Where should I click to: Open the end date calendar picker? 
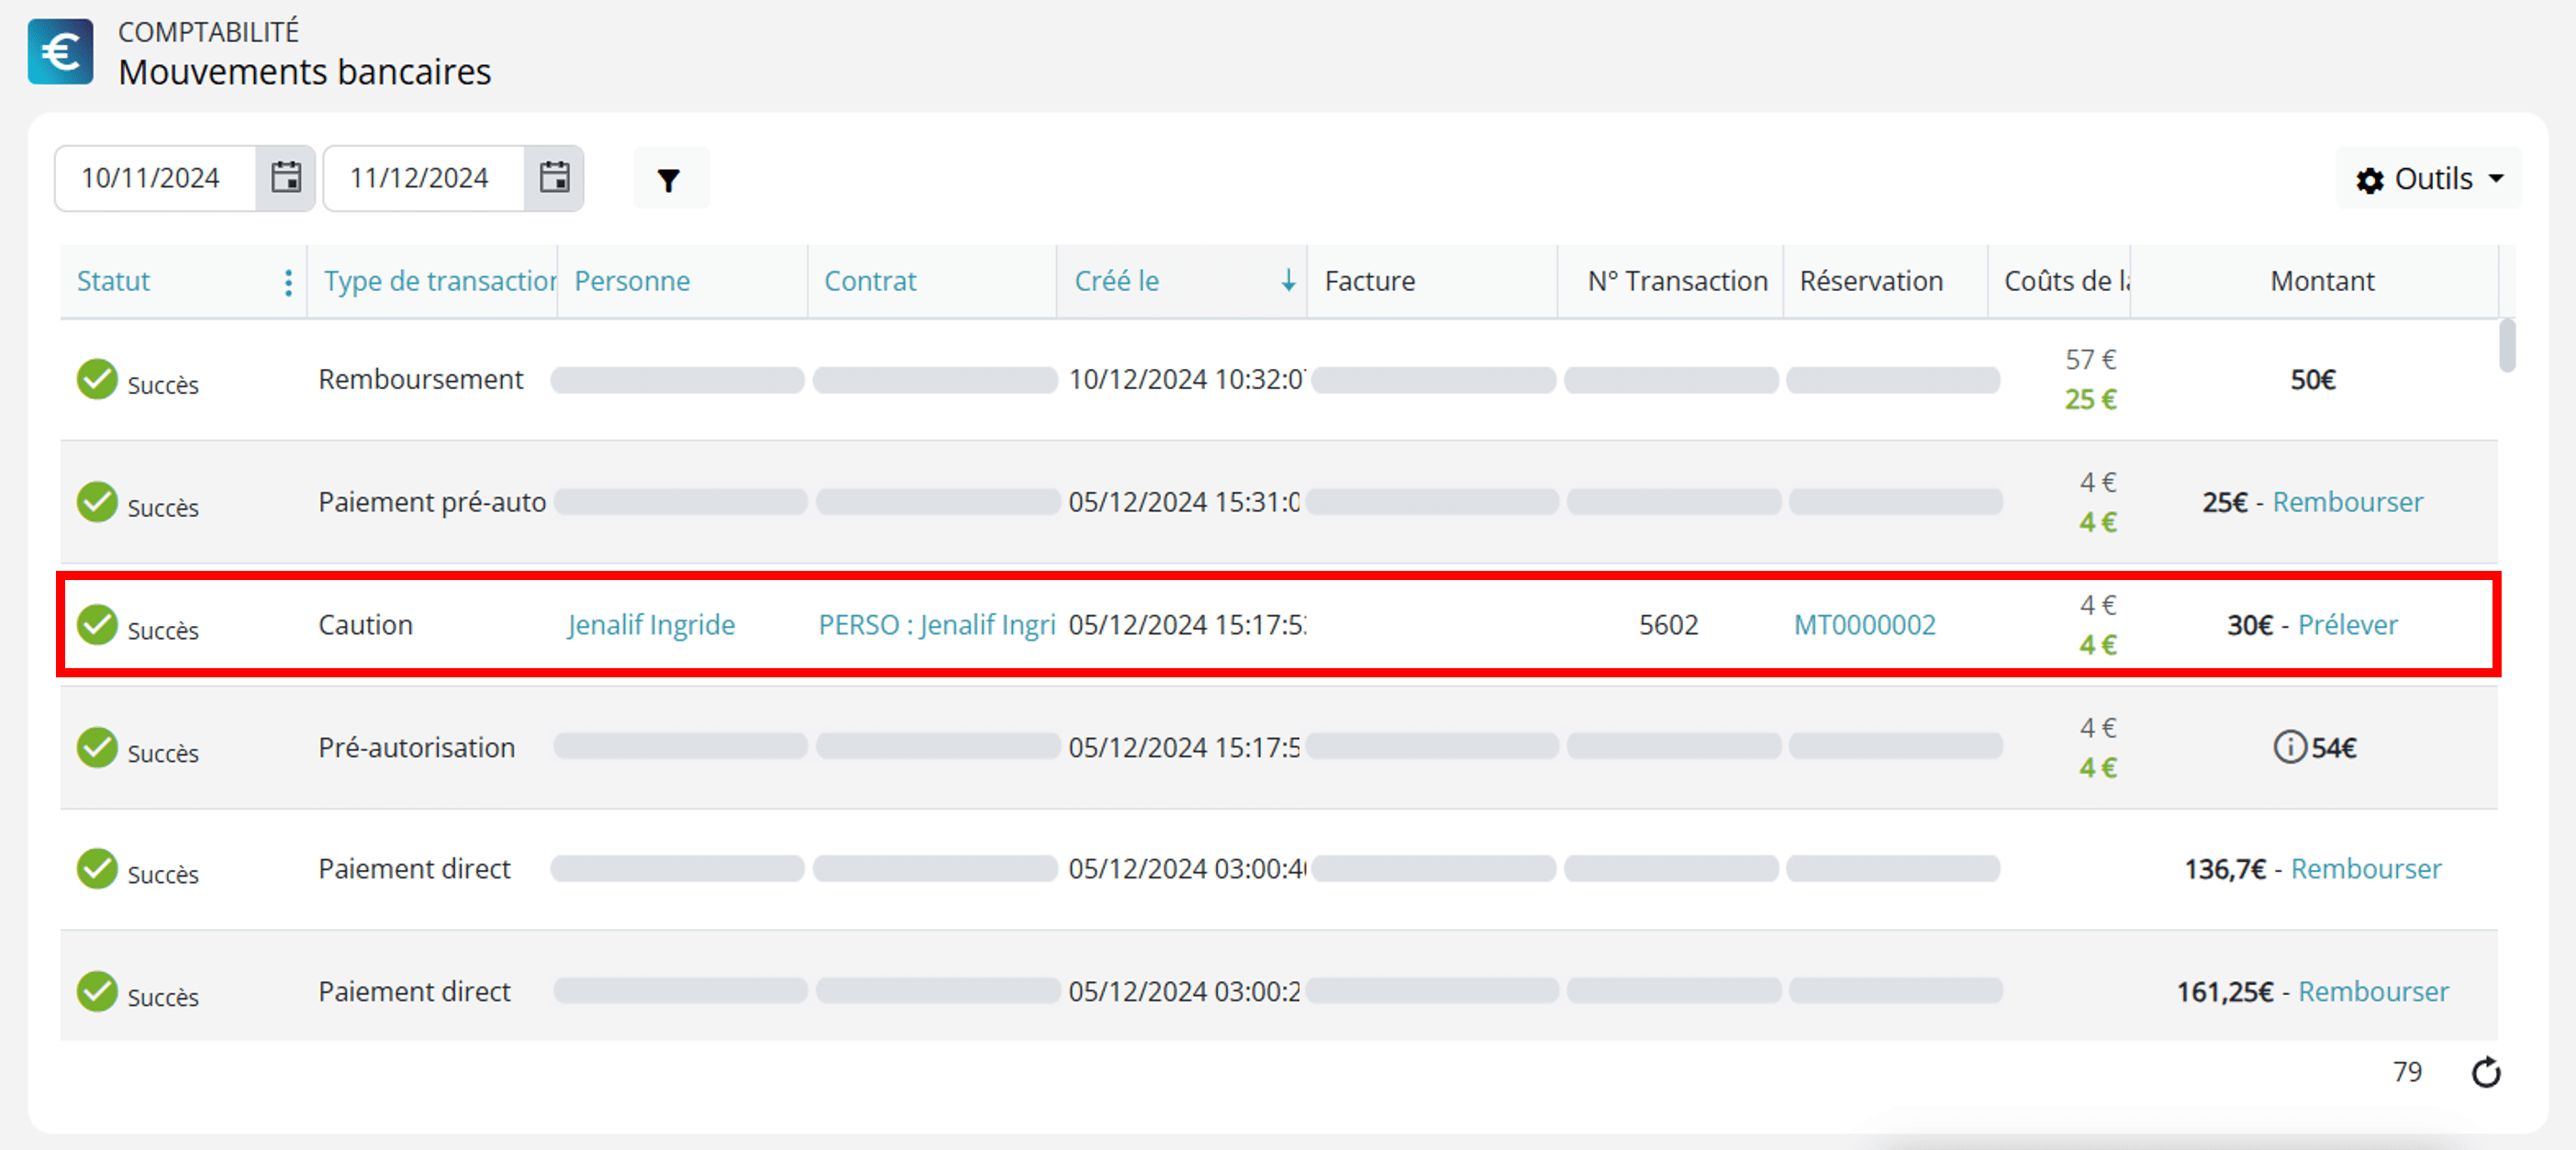point(554,178)
